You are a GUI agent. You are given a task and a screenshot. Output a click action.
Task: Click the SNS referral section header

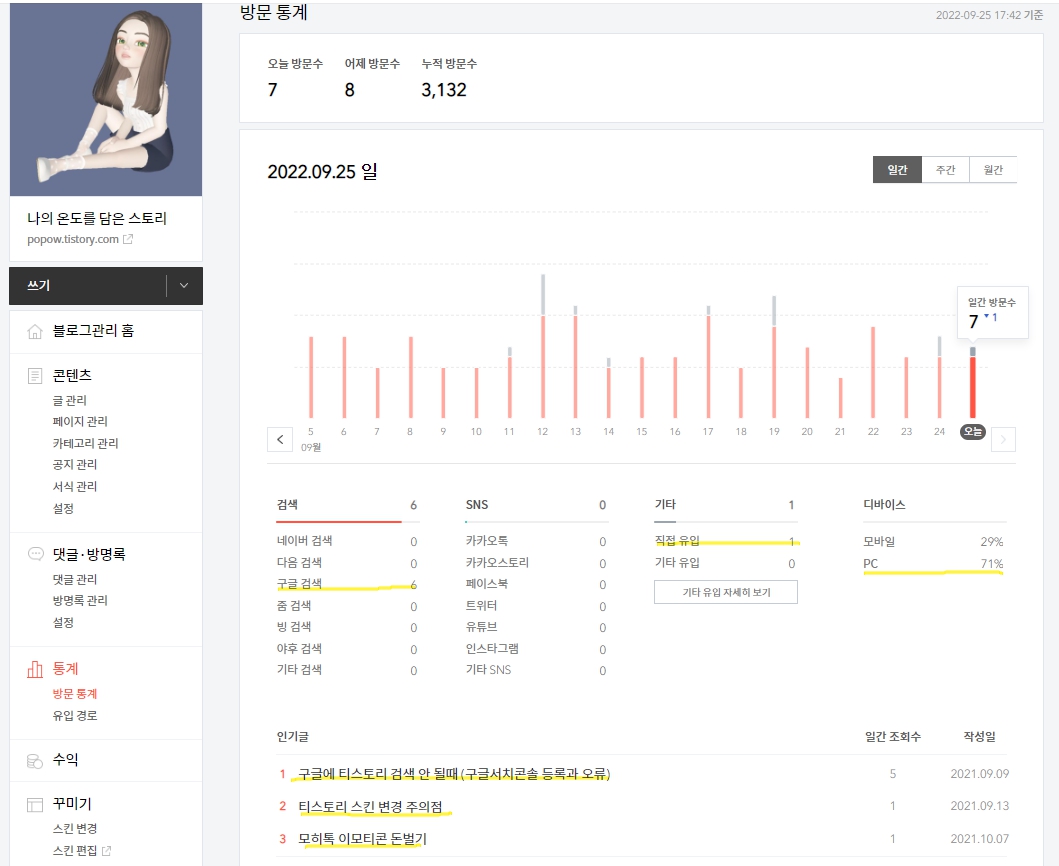coord(477,505)
